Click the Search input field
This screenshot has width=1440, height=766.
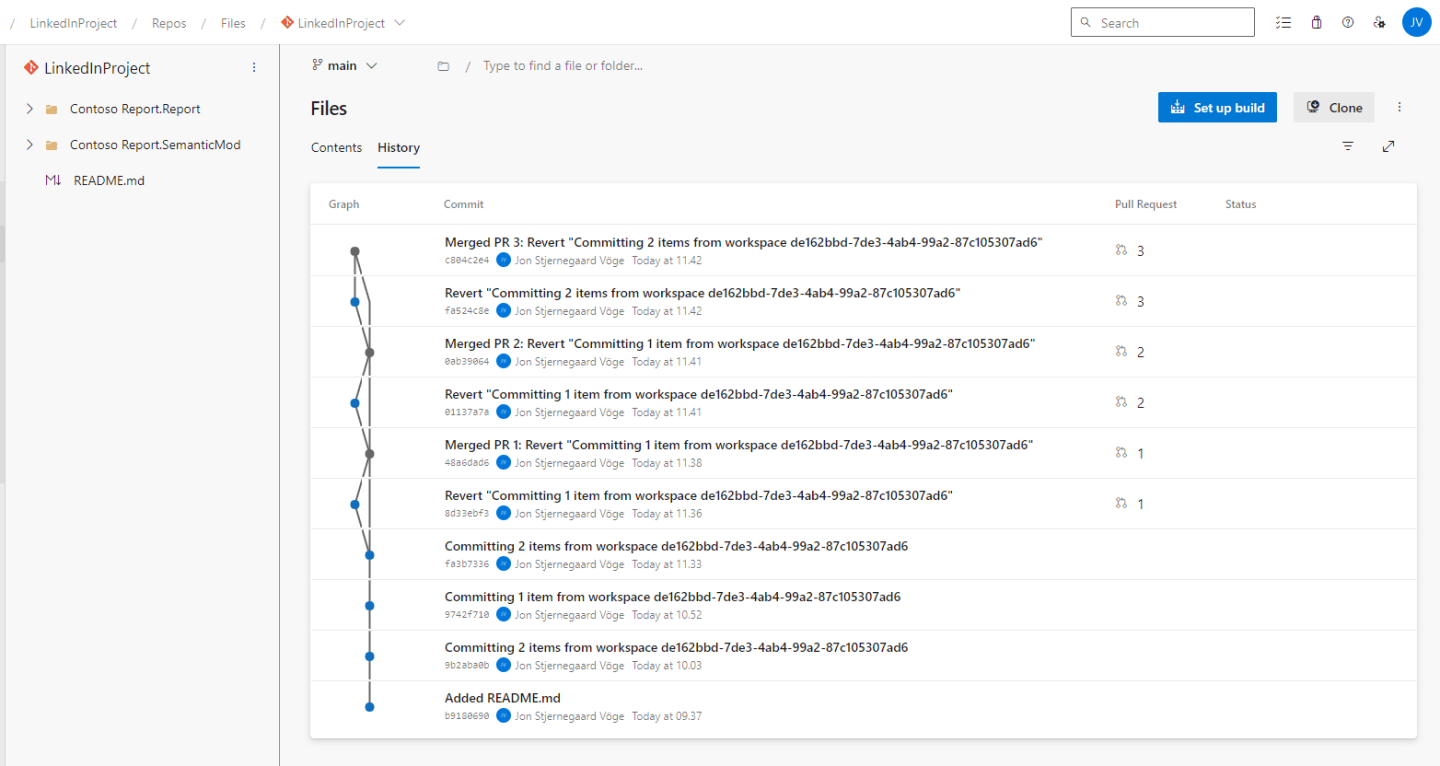coord(1162,22)
